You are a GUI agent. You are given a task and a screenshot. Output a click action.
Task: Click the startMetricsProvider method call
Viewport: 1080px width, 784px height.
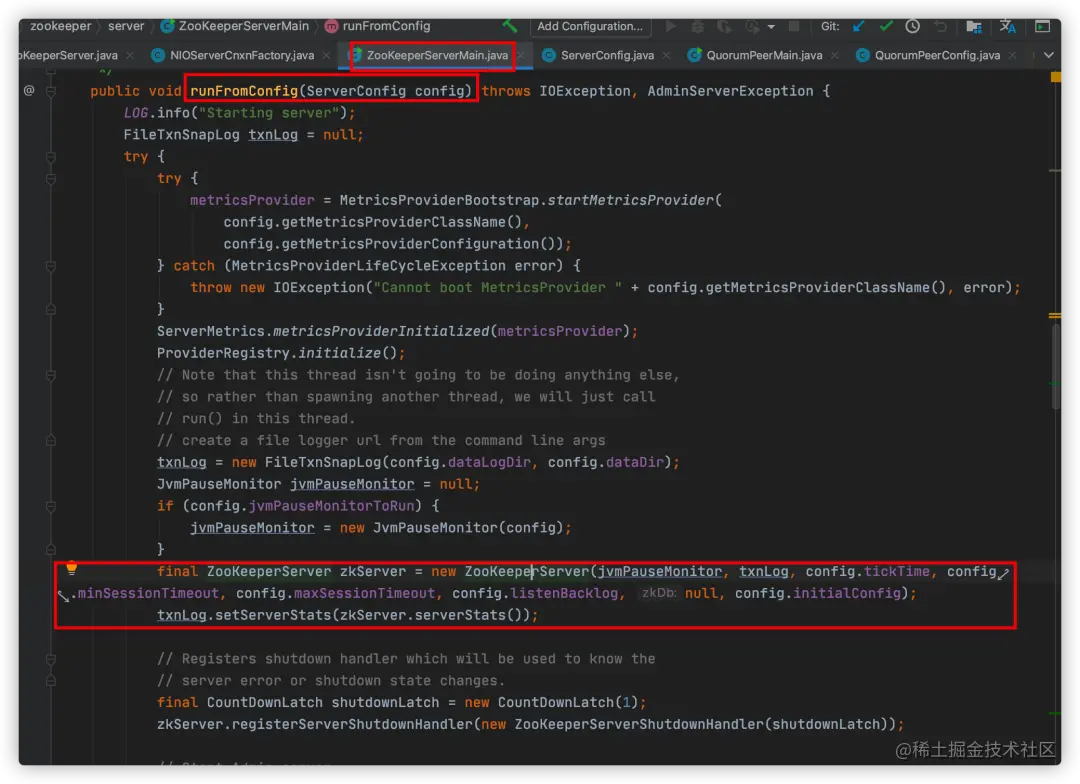coord(631,200)
